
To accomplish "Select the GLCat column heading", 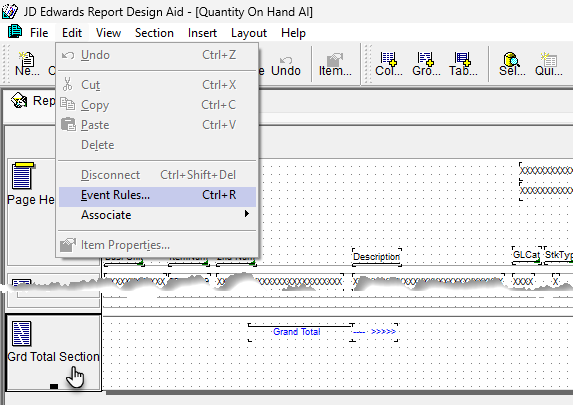I will coord(526,255).
